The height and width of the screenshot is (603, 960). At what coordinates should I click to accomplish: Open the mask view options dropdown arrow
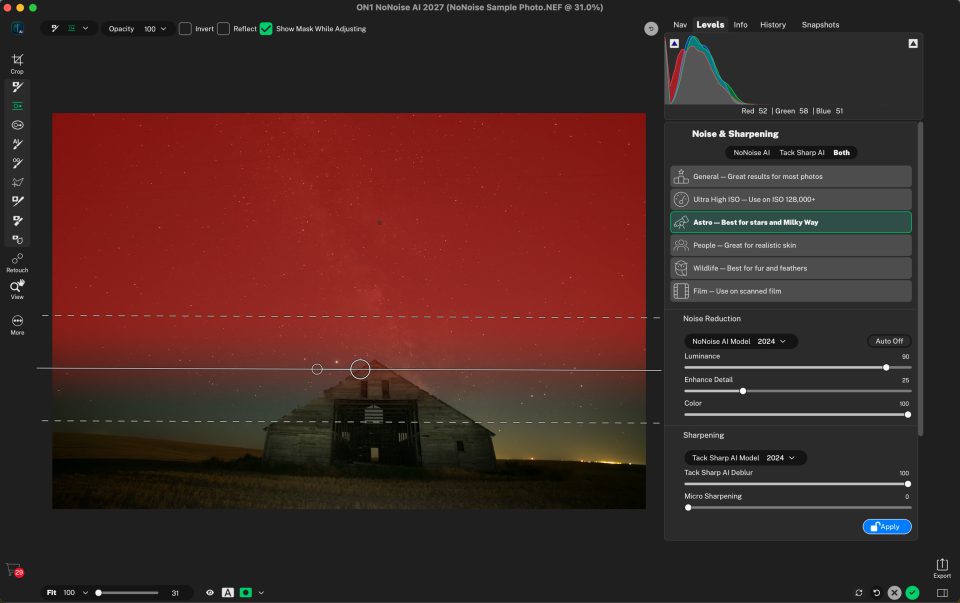pyautogui.click(x=261, y=593)
